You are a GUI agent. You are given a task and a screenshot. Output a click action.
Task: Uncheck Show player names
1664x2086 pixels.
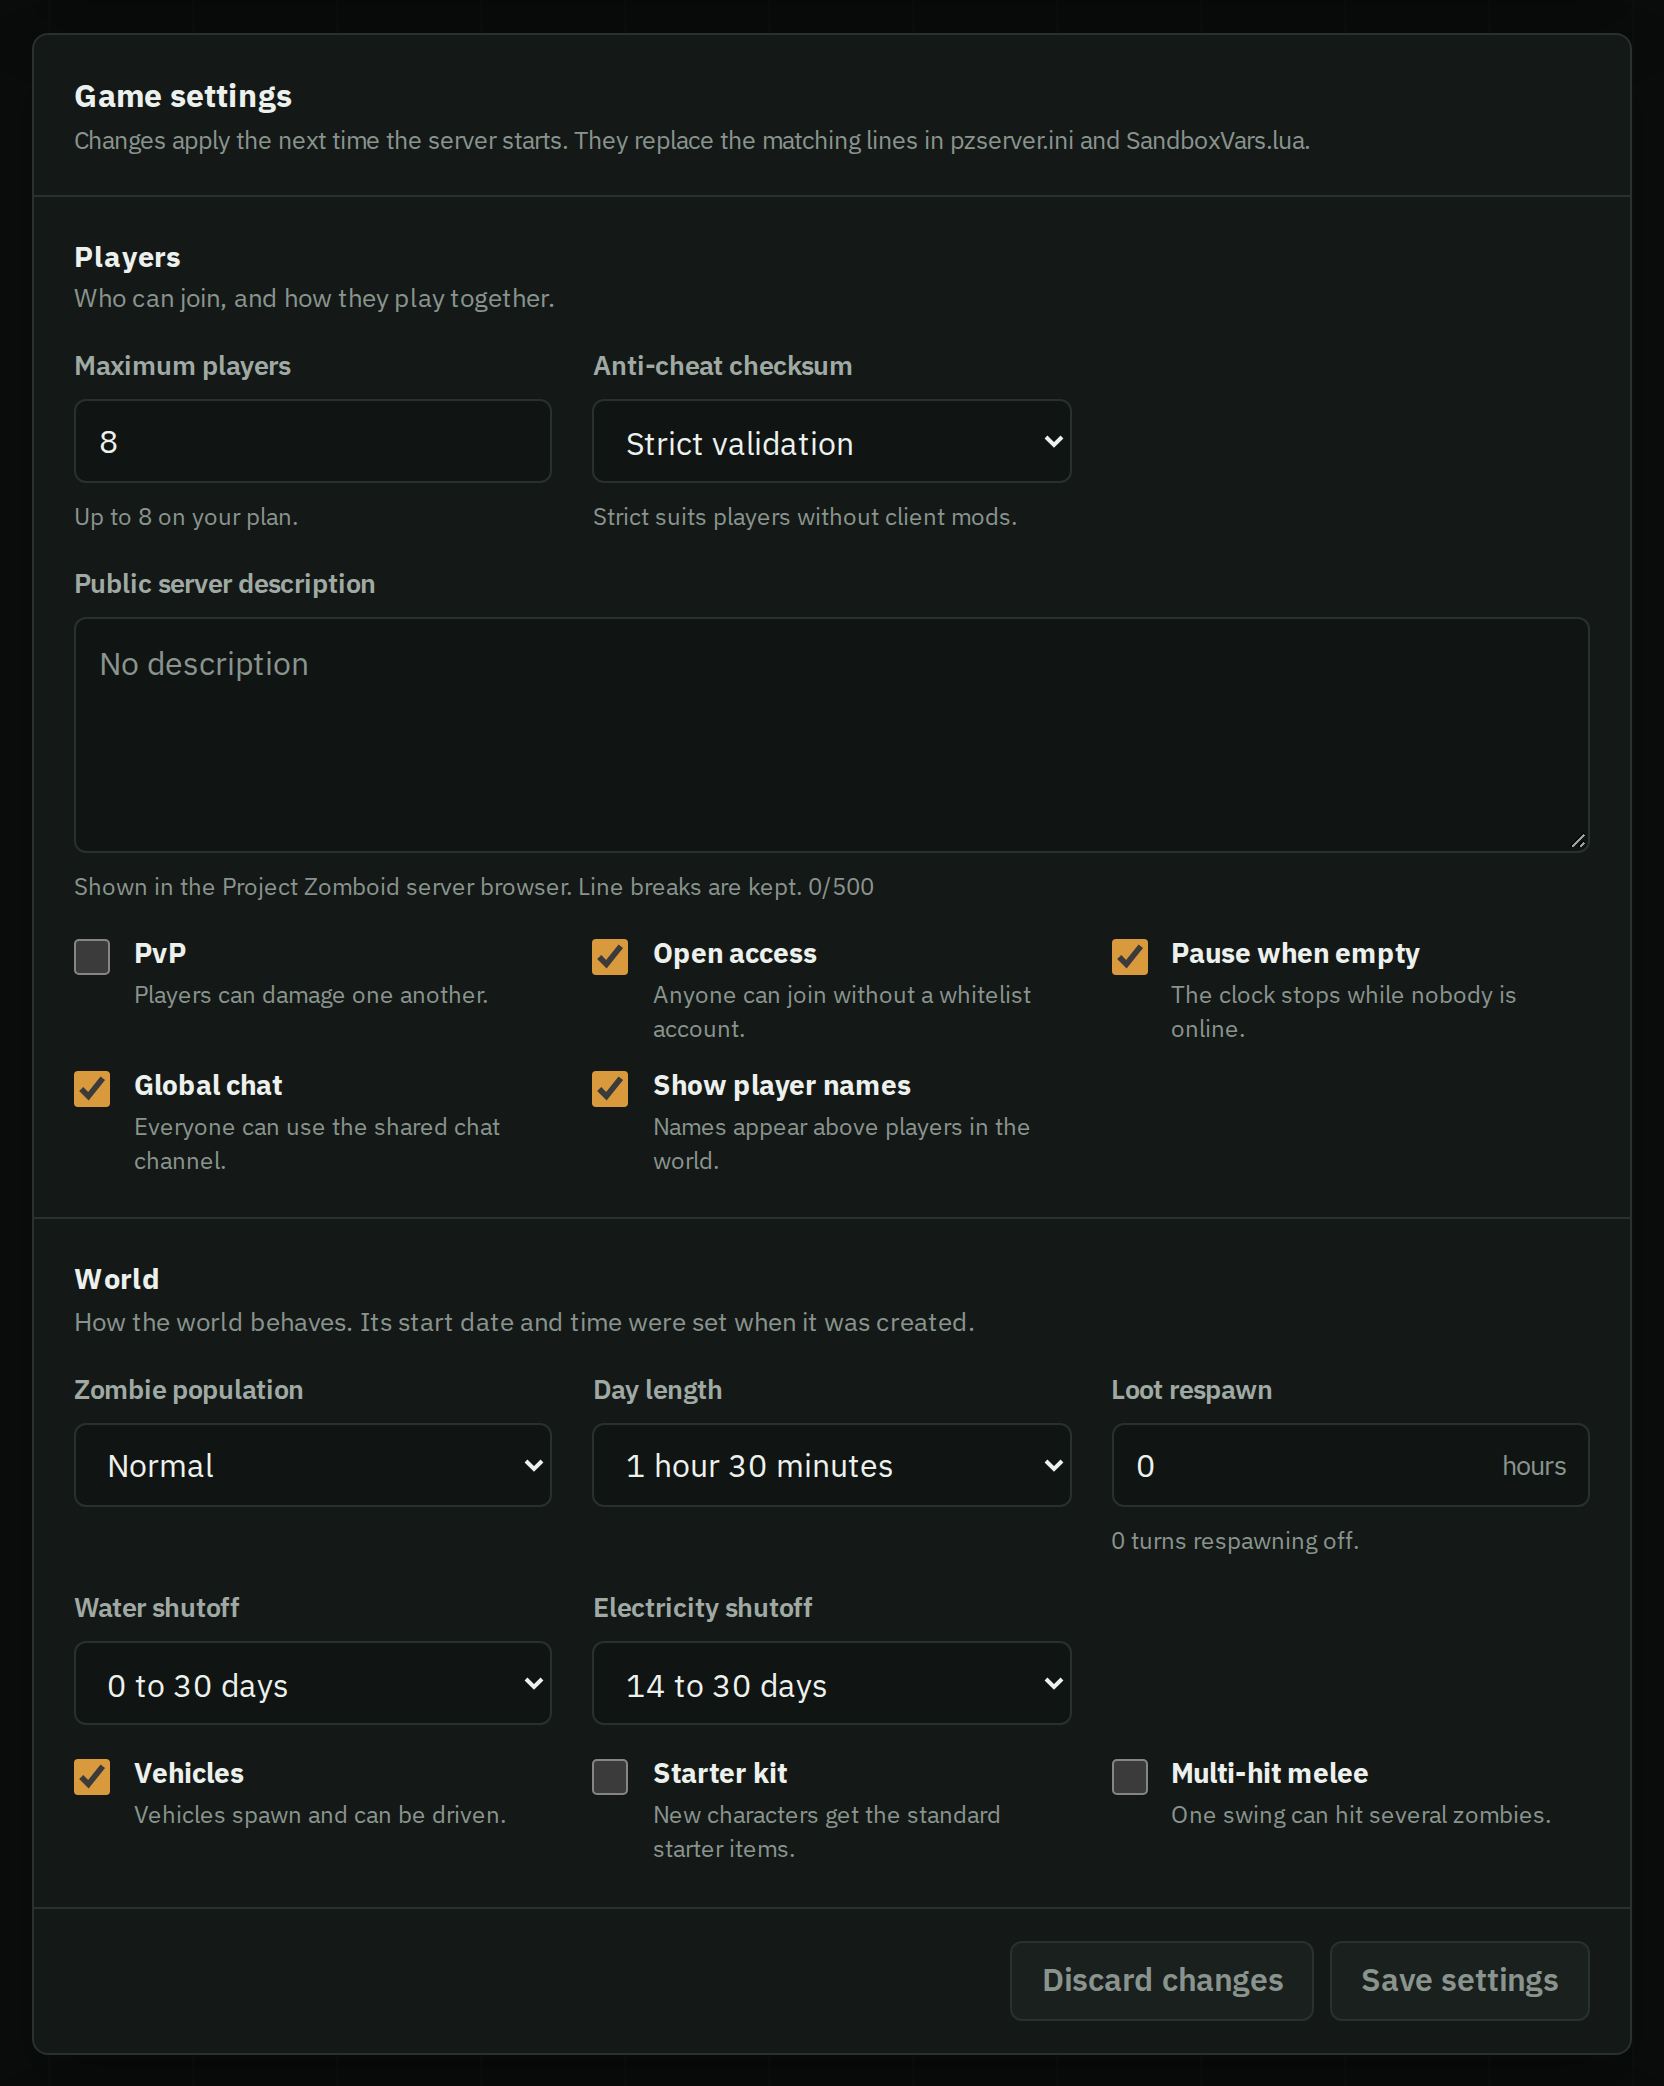pyautogui.click(x=610, y=1089)
